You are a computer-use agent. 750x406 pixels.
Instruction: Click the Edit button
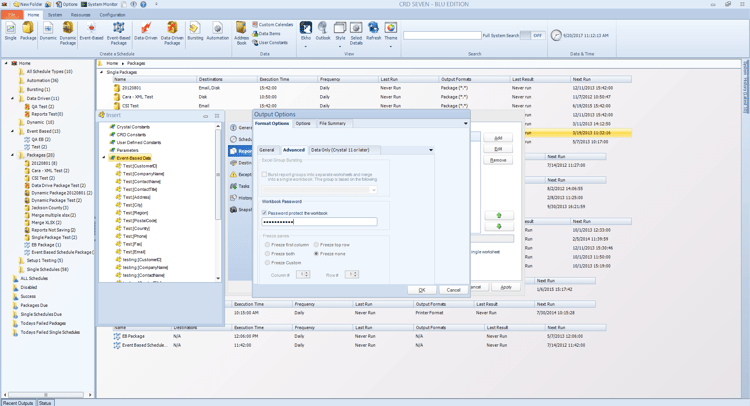tap(498, 149)
